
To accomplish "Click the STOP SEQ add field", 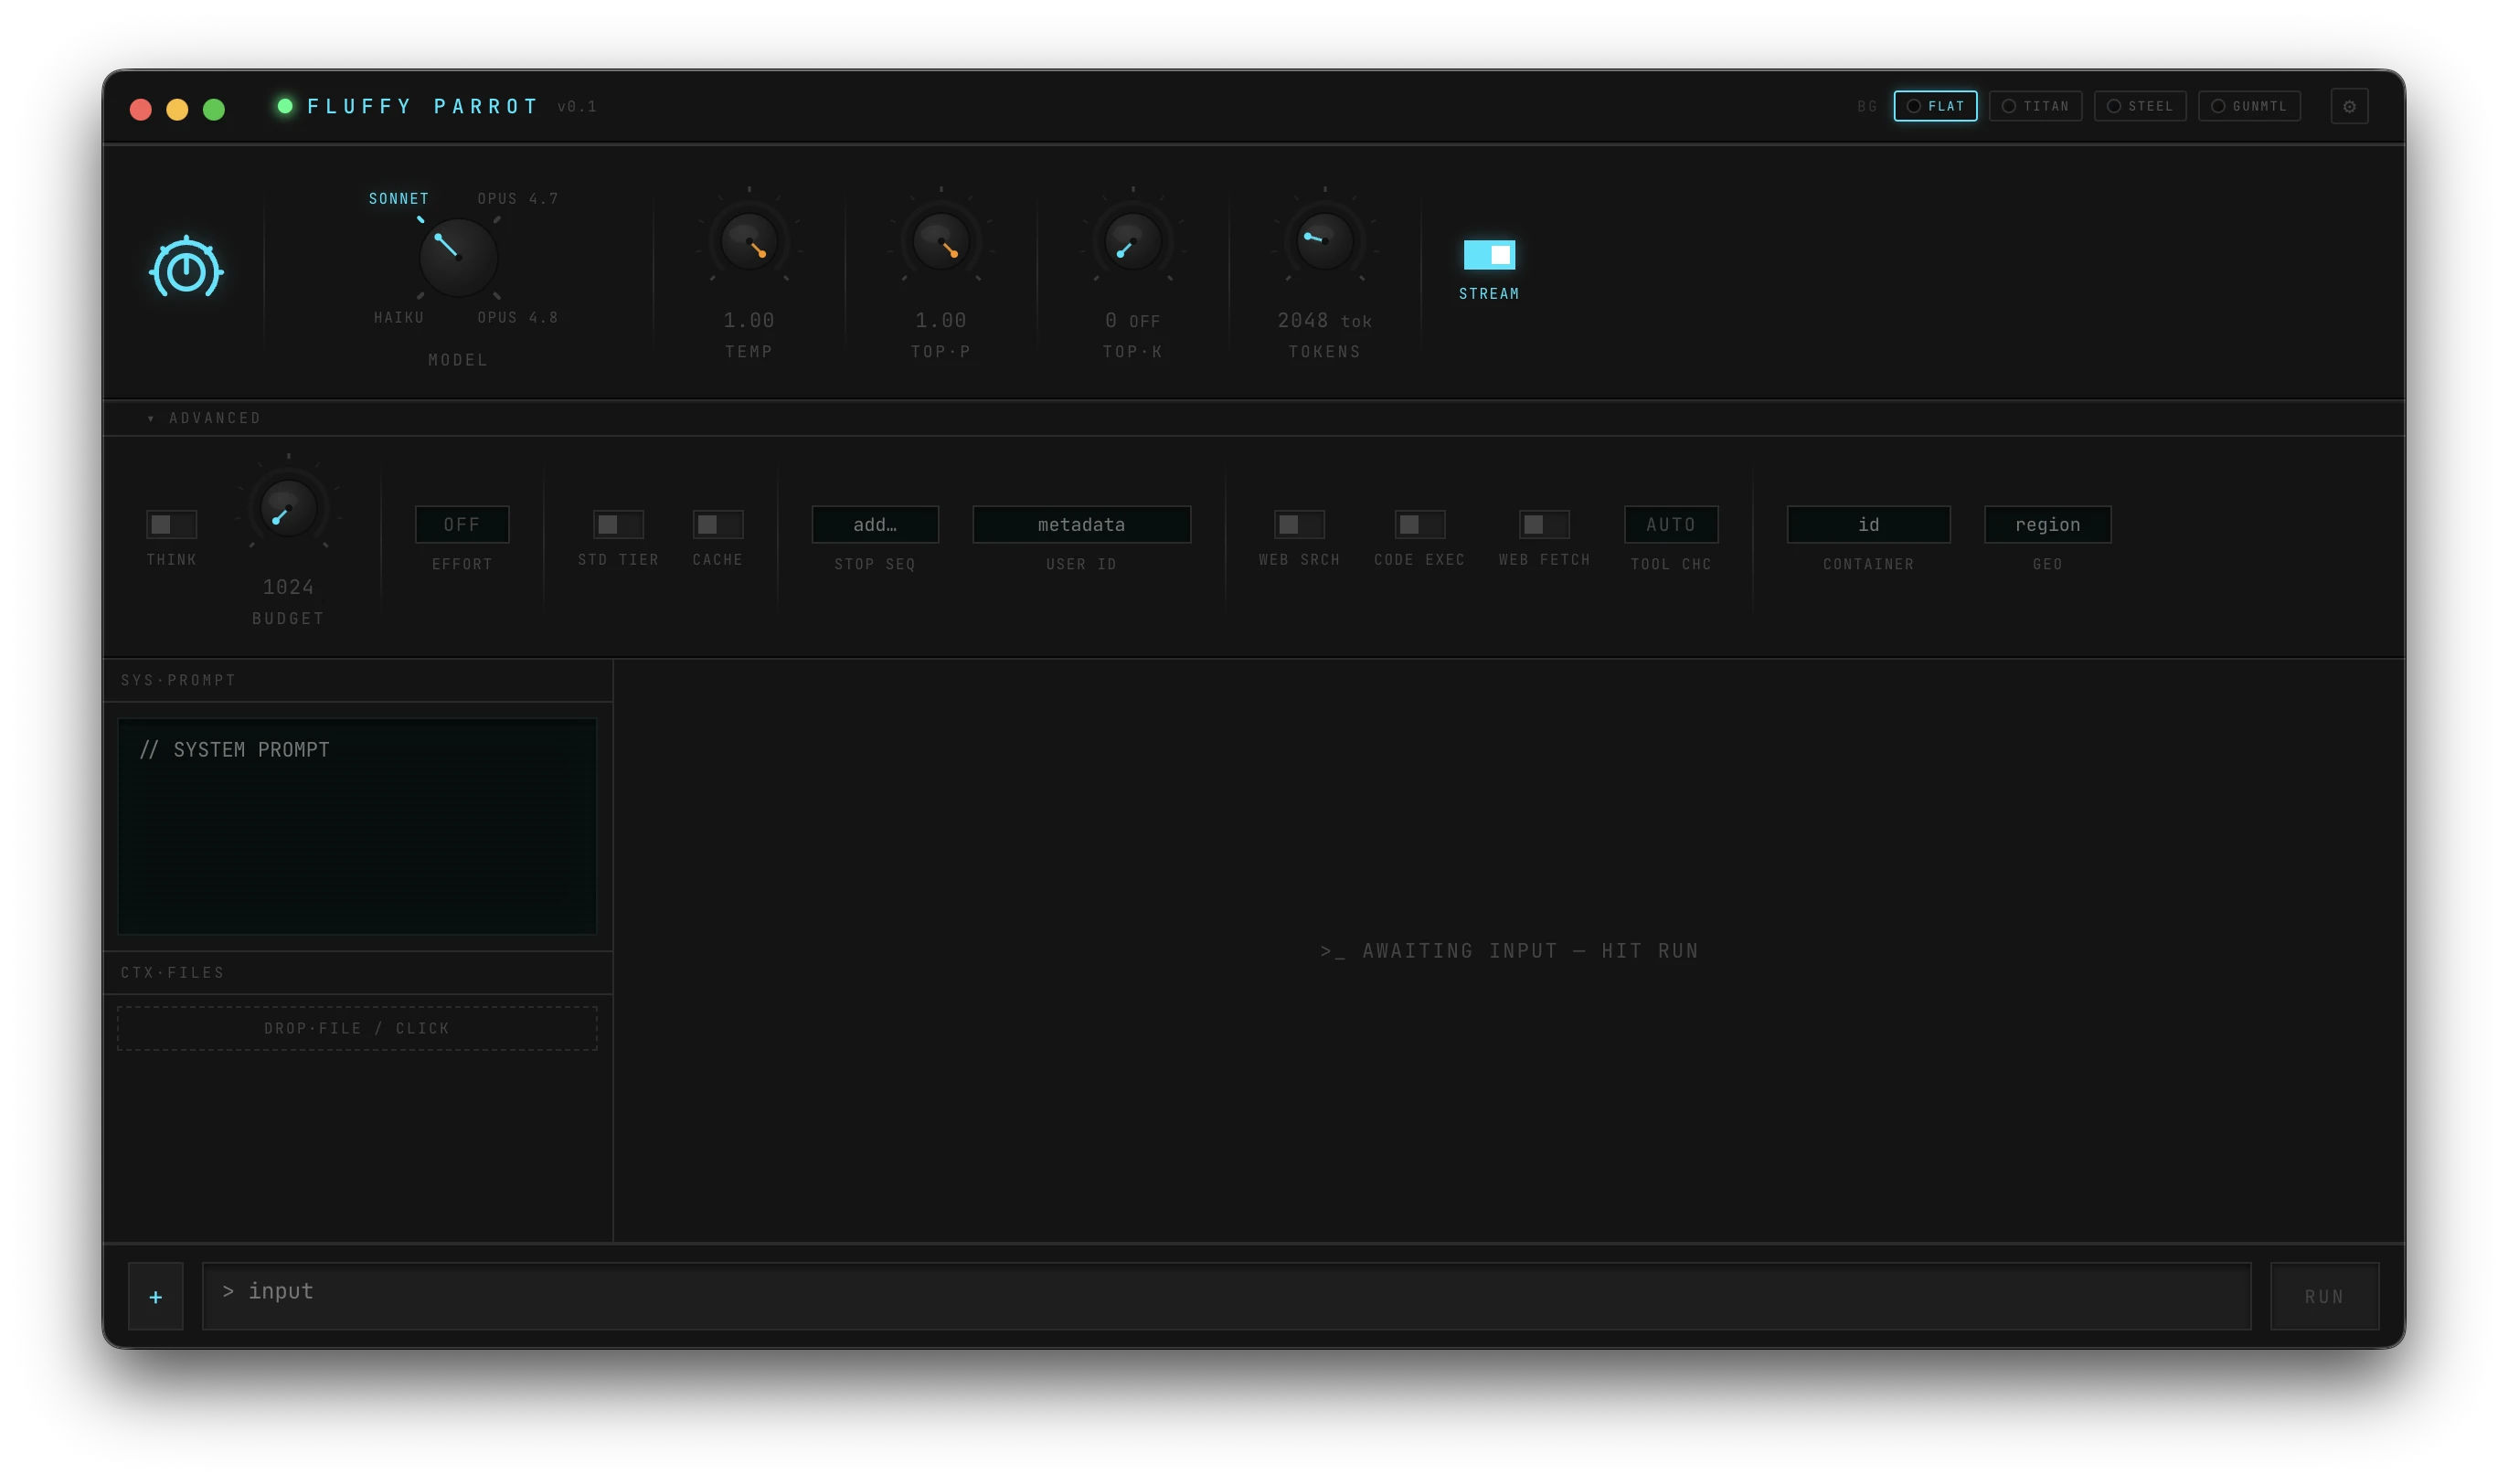I will click(x=875, y=524).
